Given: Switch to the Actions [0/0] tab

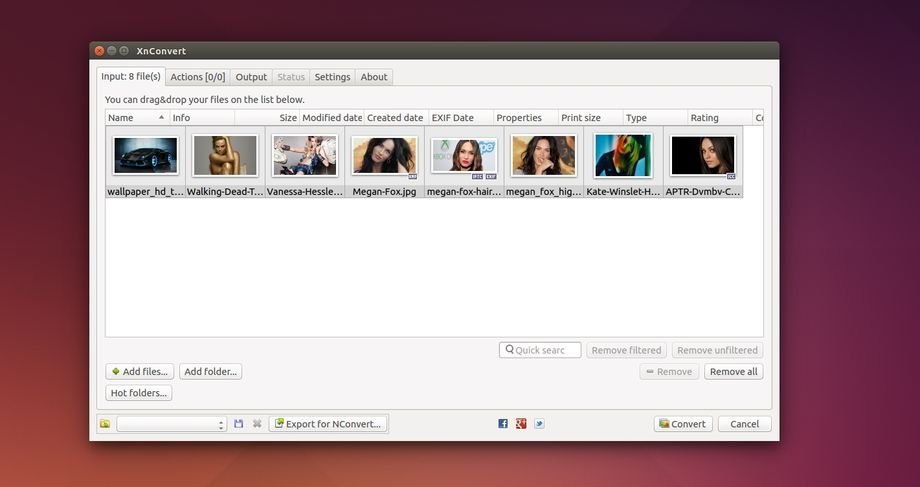Looking at the screenshot, I should [198, 77].
